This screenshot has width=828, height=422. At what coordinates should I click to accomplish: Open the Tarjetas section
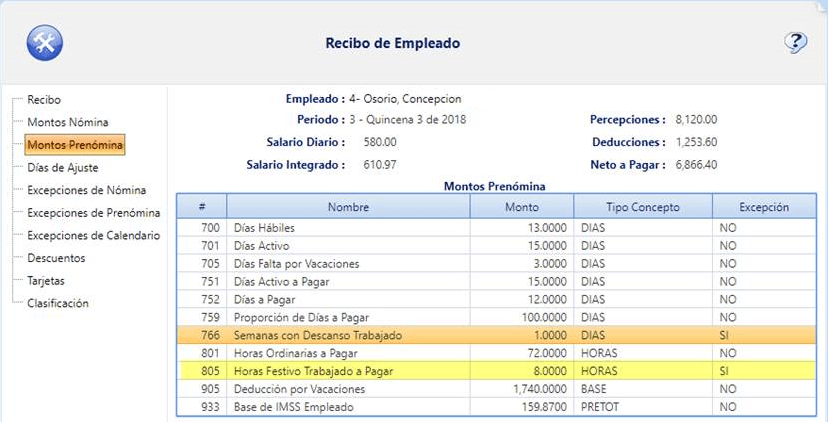point(46,281)
